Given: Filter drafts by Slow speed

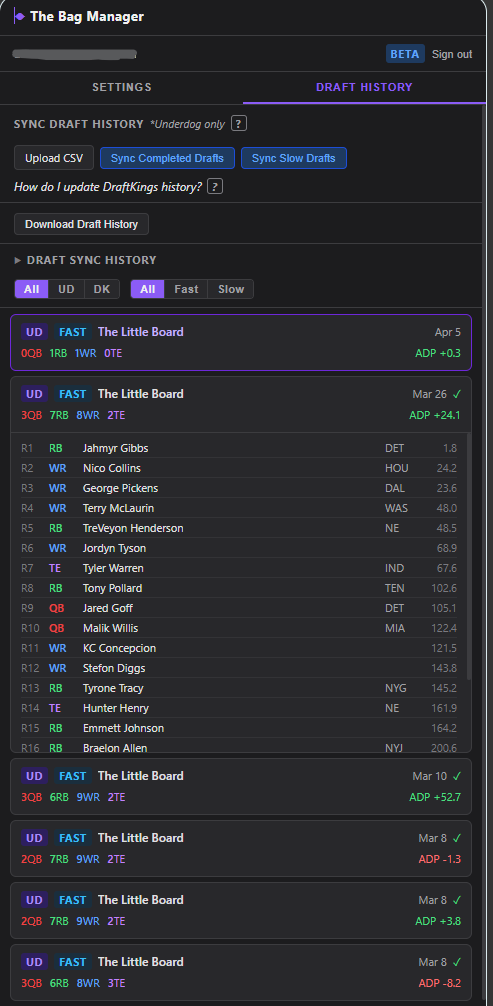Looking at the screenshot, I should [x=230, y=289].
